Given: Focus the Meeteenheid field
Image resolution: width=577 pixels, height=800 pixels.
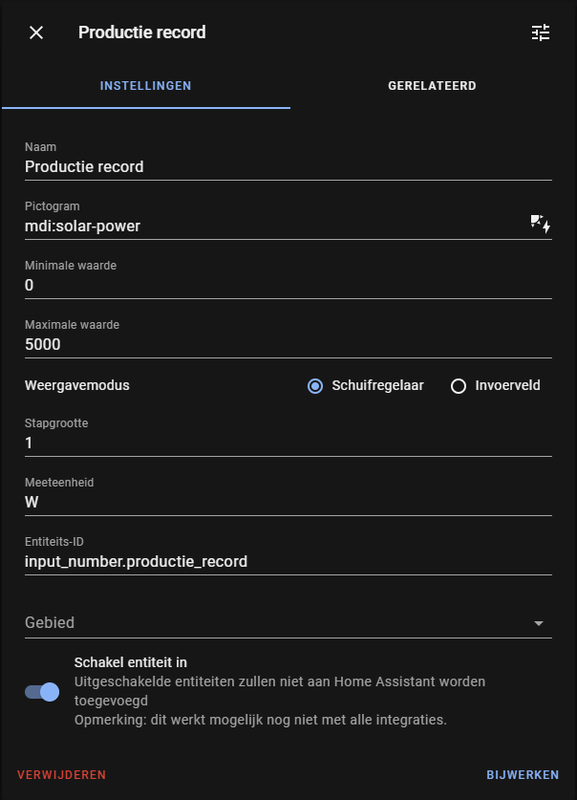Looking at the screenshot, I should 288,496.
